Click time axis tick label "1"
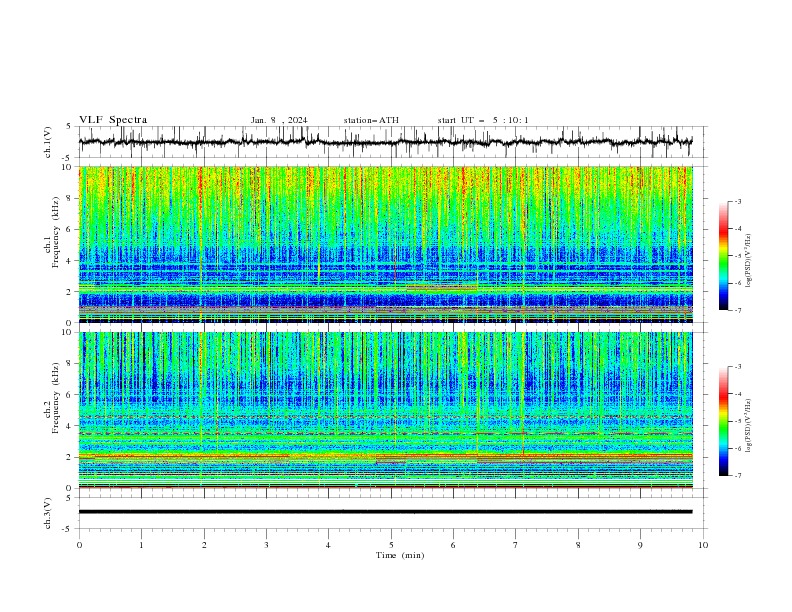 (141, 545)
